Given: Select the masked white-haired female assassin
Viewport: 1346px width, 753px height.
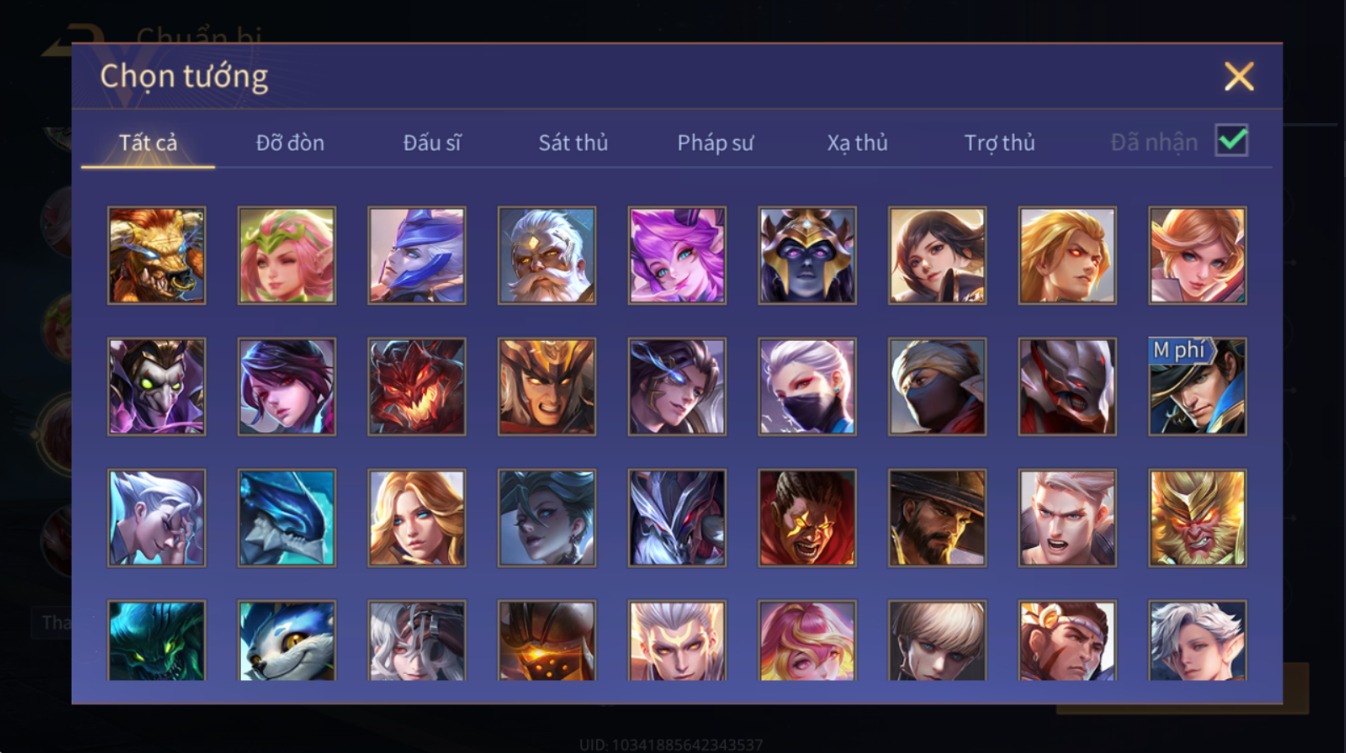Looking at the screenshot, I should coord(807,387).
